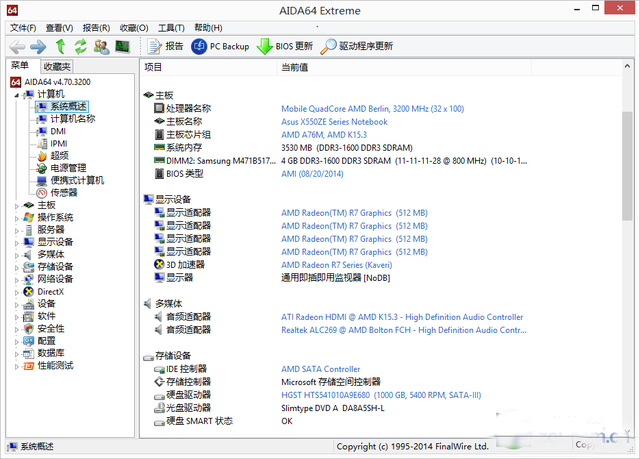The height and width of the screenshot is (459, 640).
Task: Collapse the 计算机 tree node
Action: [17, 95]
